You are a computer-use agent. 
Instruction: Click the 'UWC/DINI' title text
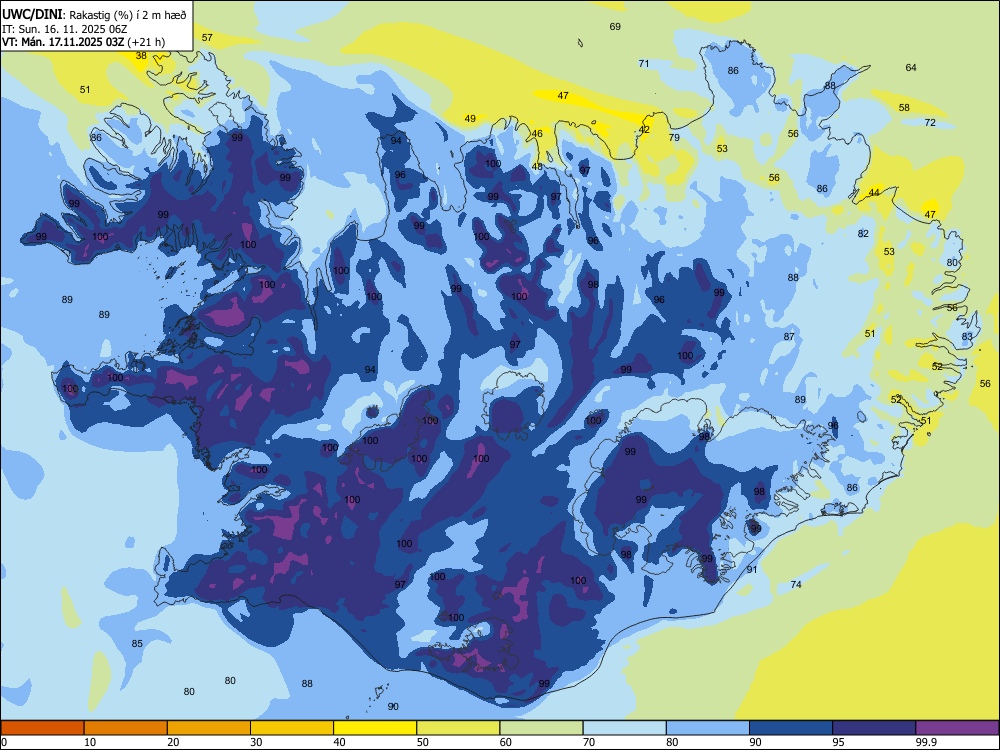tap(33, 15)
